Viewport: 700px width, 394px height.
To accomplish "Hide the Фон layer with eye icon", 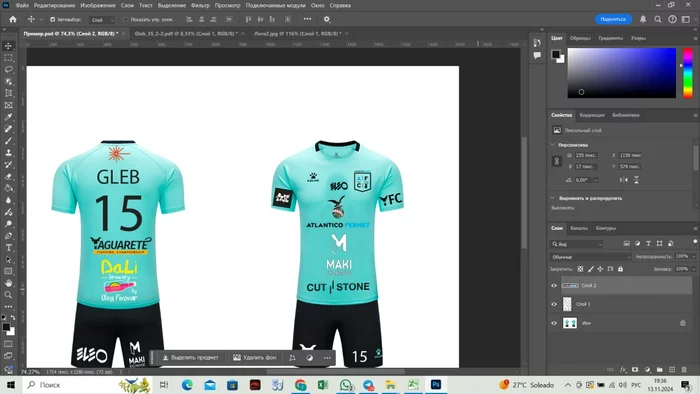I will point(554,323).
